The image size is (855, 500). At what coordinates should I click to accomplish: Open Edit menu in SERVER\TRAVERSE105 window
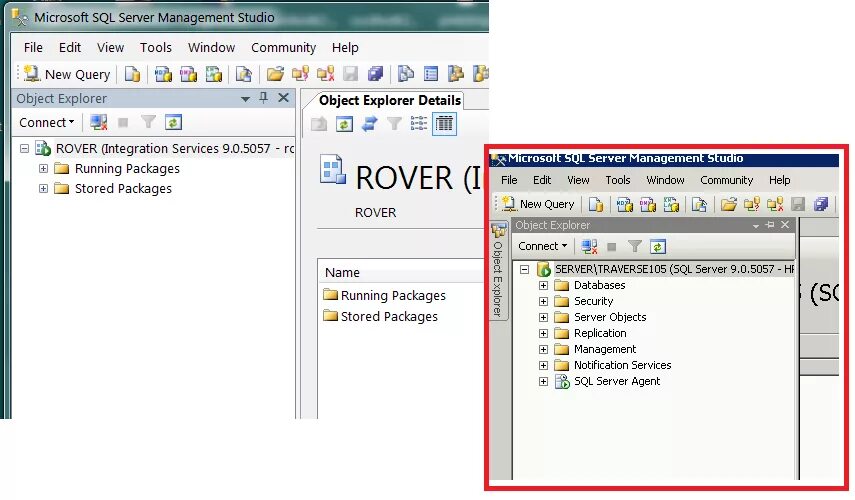pos(542,180)
